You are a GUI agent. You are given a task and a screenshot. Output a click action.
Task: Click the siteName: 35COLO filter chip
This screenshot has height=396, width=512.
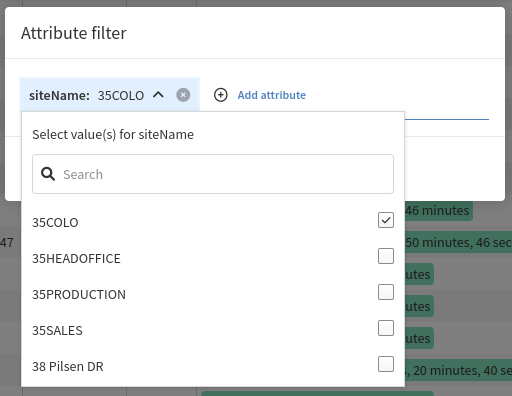(109, 95)
